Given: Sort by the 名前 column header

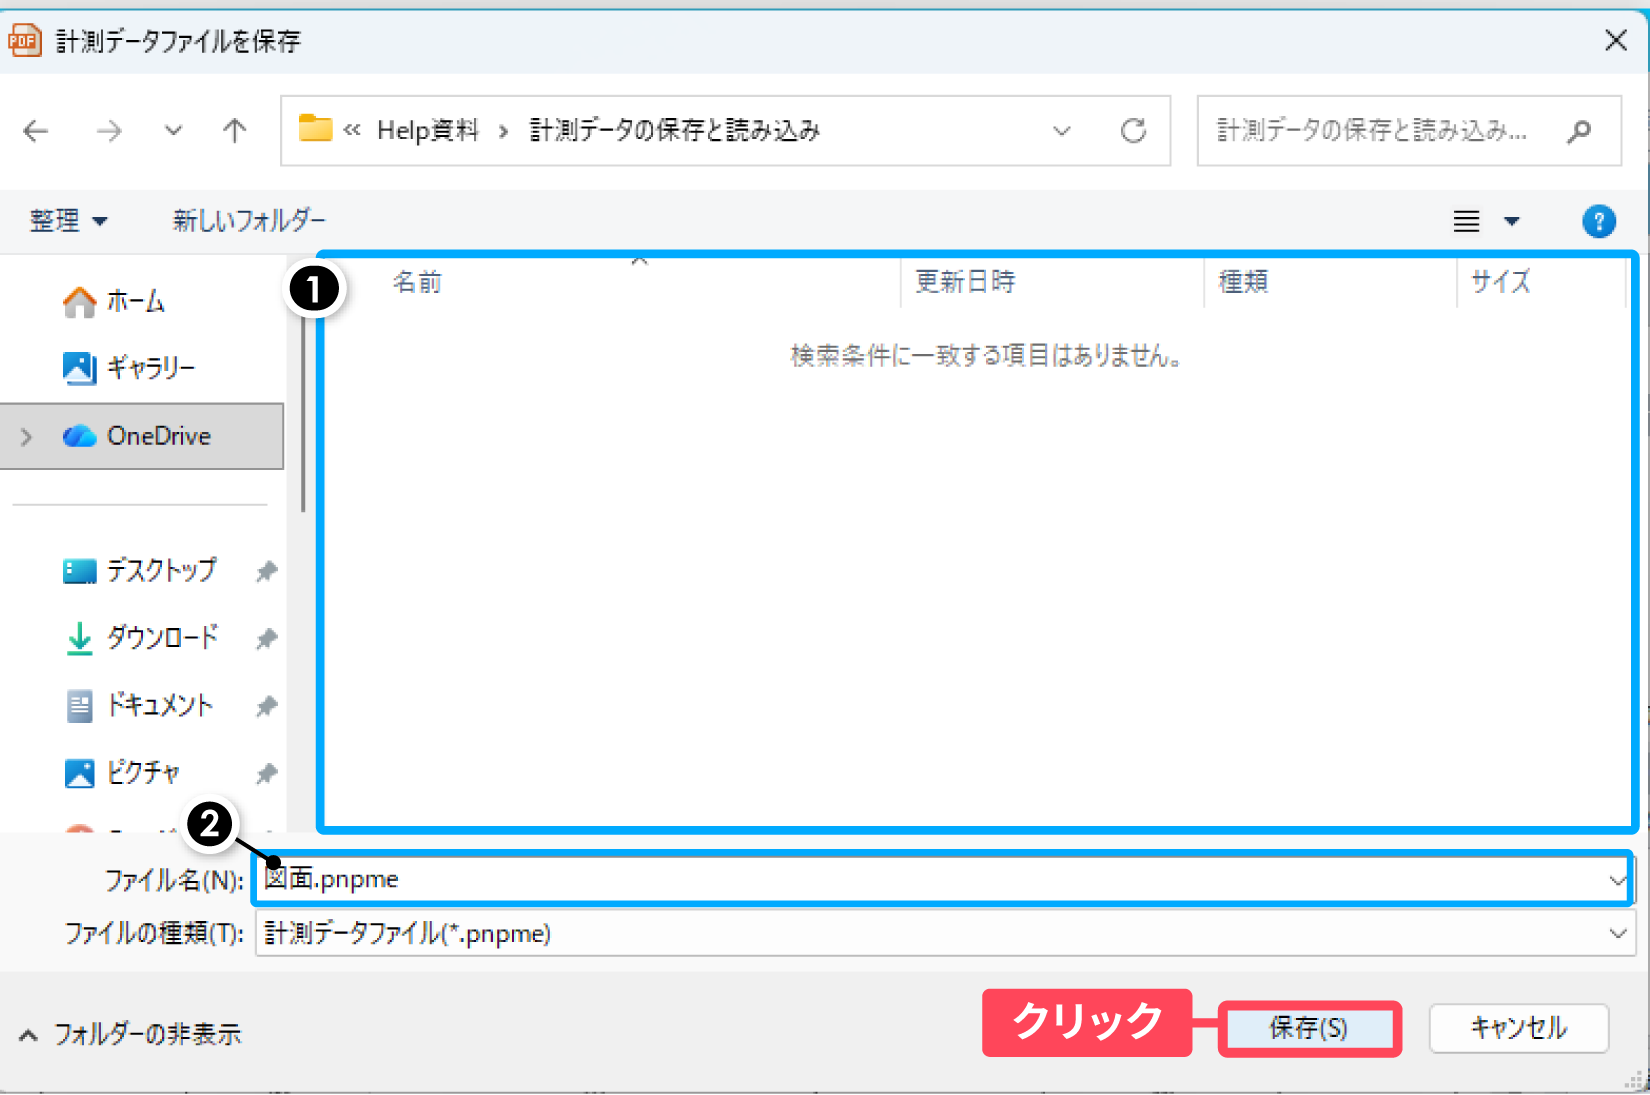Looking at the screenshot, I should pos(417,282).
